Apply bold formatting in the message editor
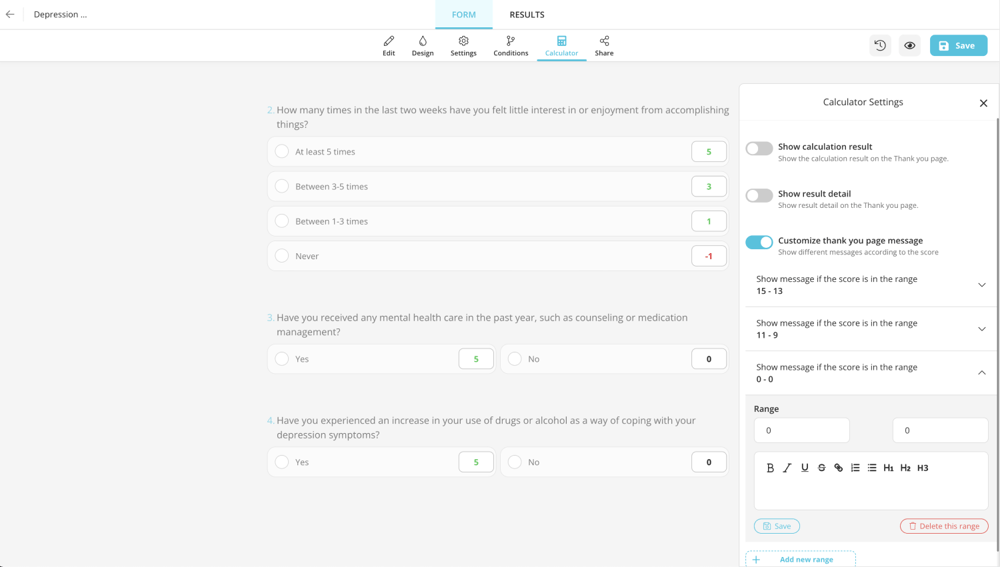Screen dimensions: 1000x567 pyautogui.click(x=770, y=468)
